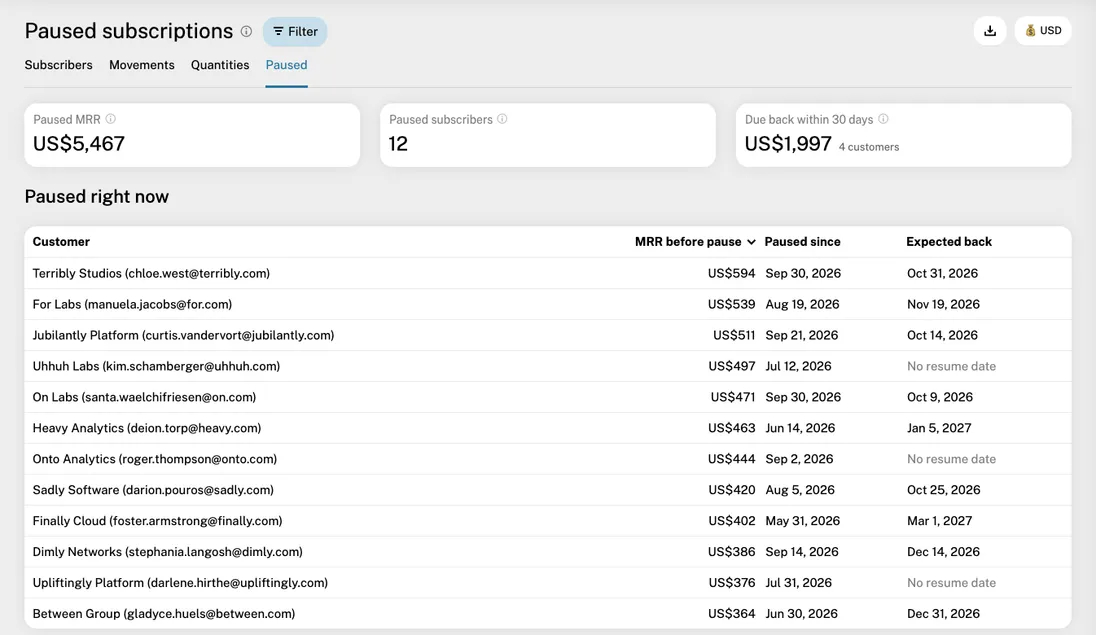The height and width of the screenshot is (635, 1096).
Task: Open Heavy Analytics customer row
Action: (548, 428)
